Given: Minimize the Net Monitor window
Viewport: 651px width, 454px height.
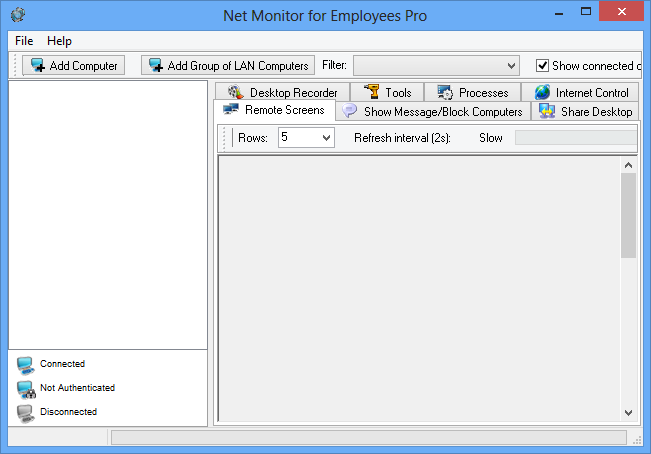Looking at the screenshot, I should 559,13.
